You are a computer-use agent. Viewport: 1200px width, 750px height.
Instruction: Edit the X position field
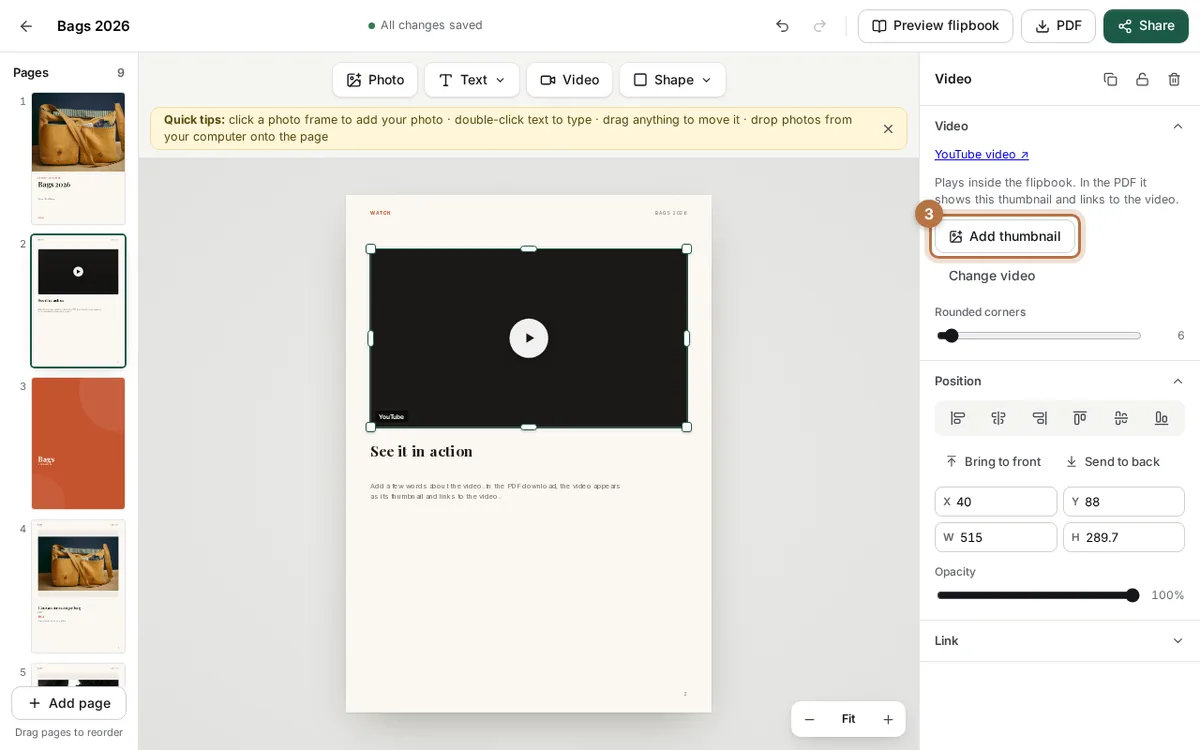point(996,502)
